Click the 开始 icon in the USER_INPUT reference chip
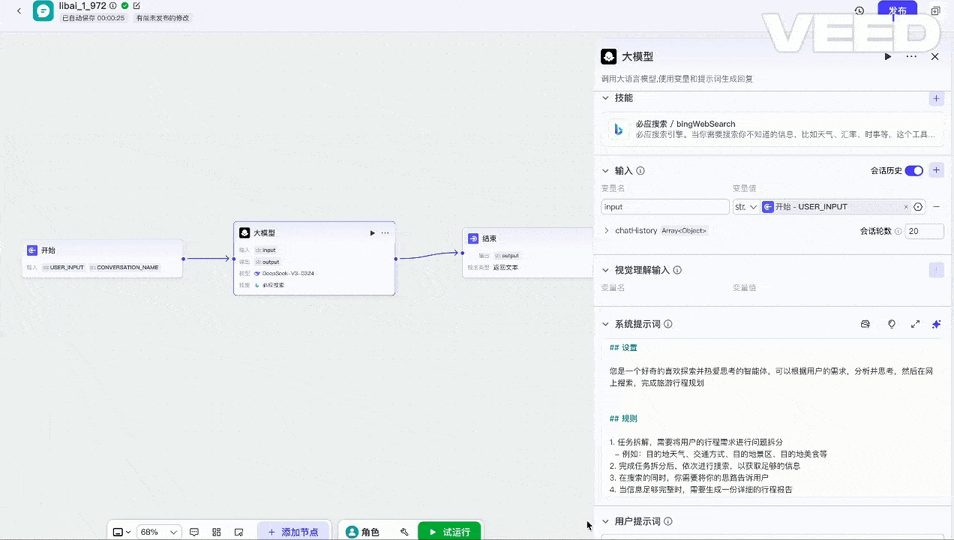This screenshot has width=954, height=540. coord(768,207)
